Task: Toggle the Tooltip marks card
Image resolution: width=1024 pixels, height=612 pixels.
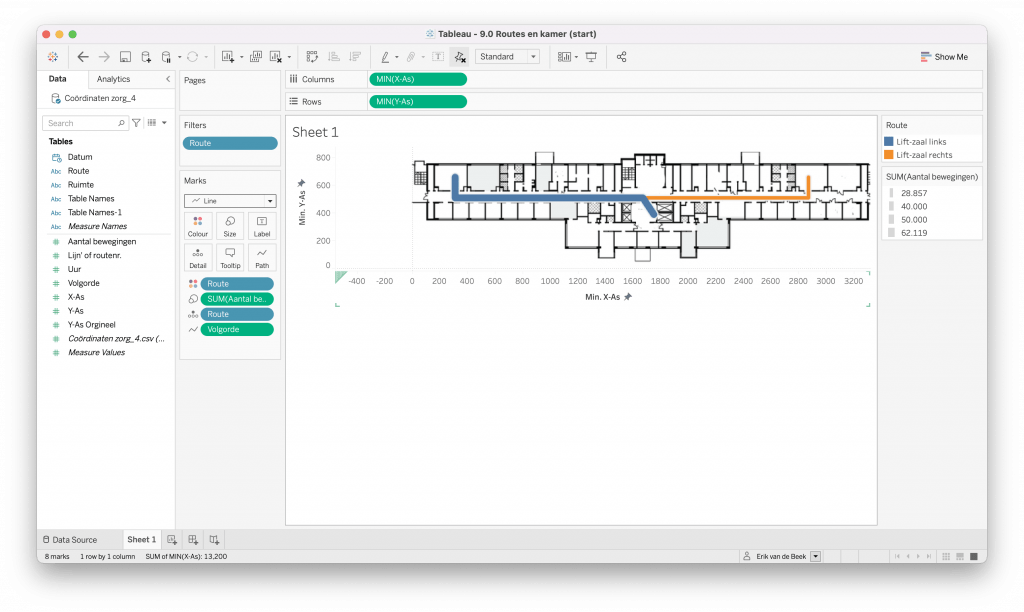Action: pos(230,257)
